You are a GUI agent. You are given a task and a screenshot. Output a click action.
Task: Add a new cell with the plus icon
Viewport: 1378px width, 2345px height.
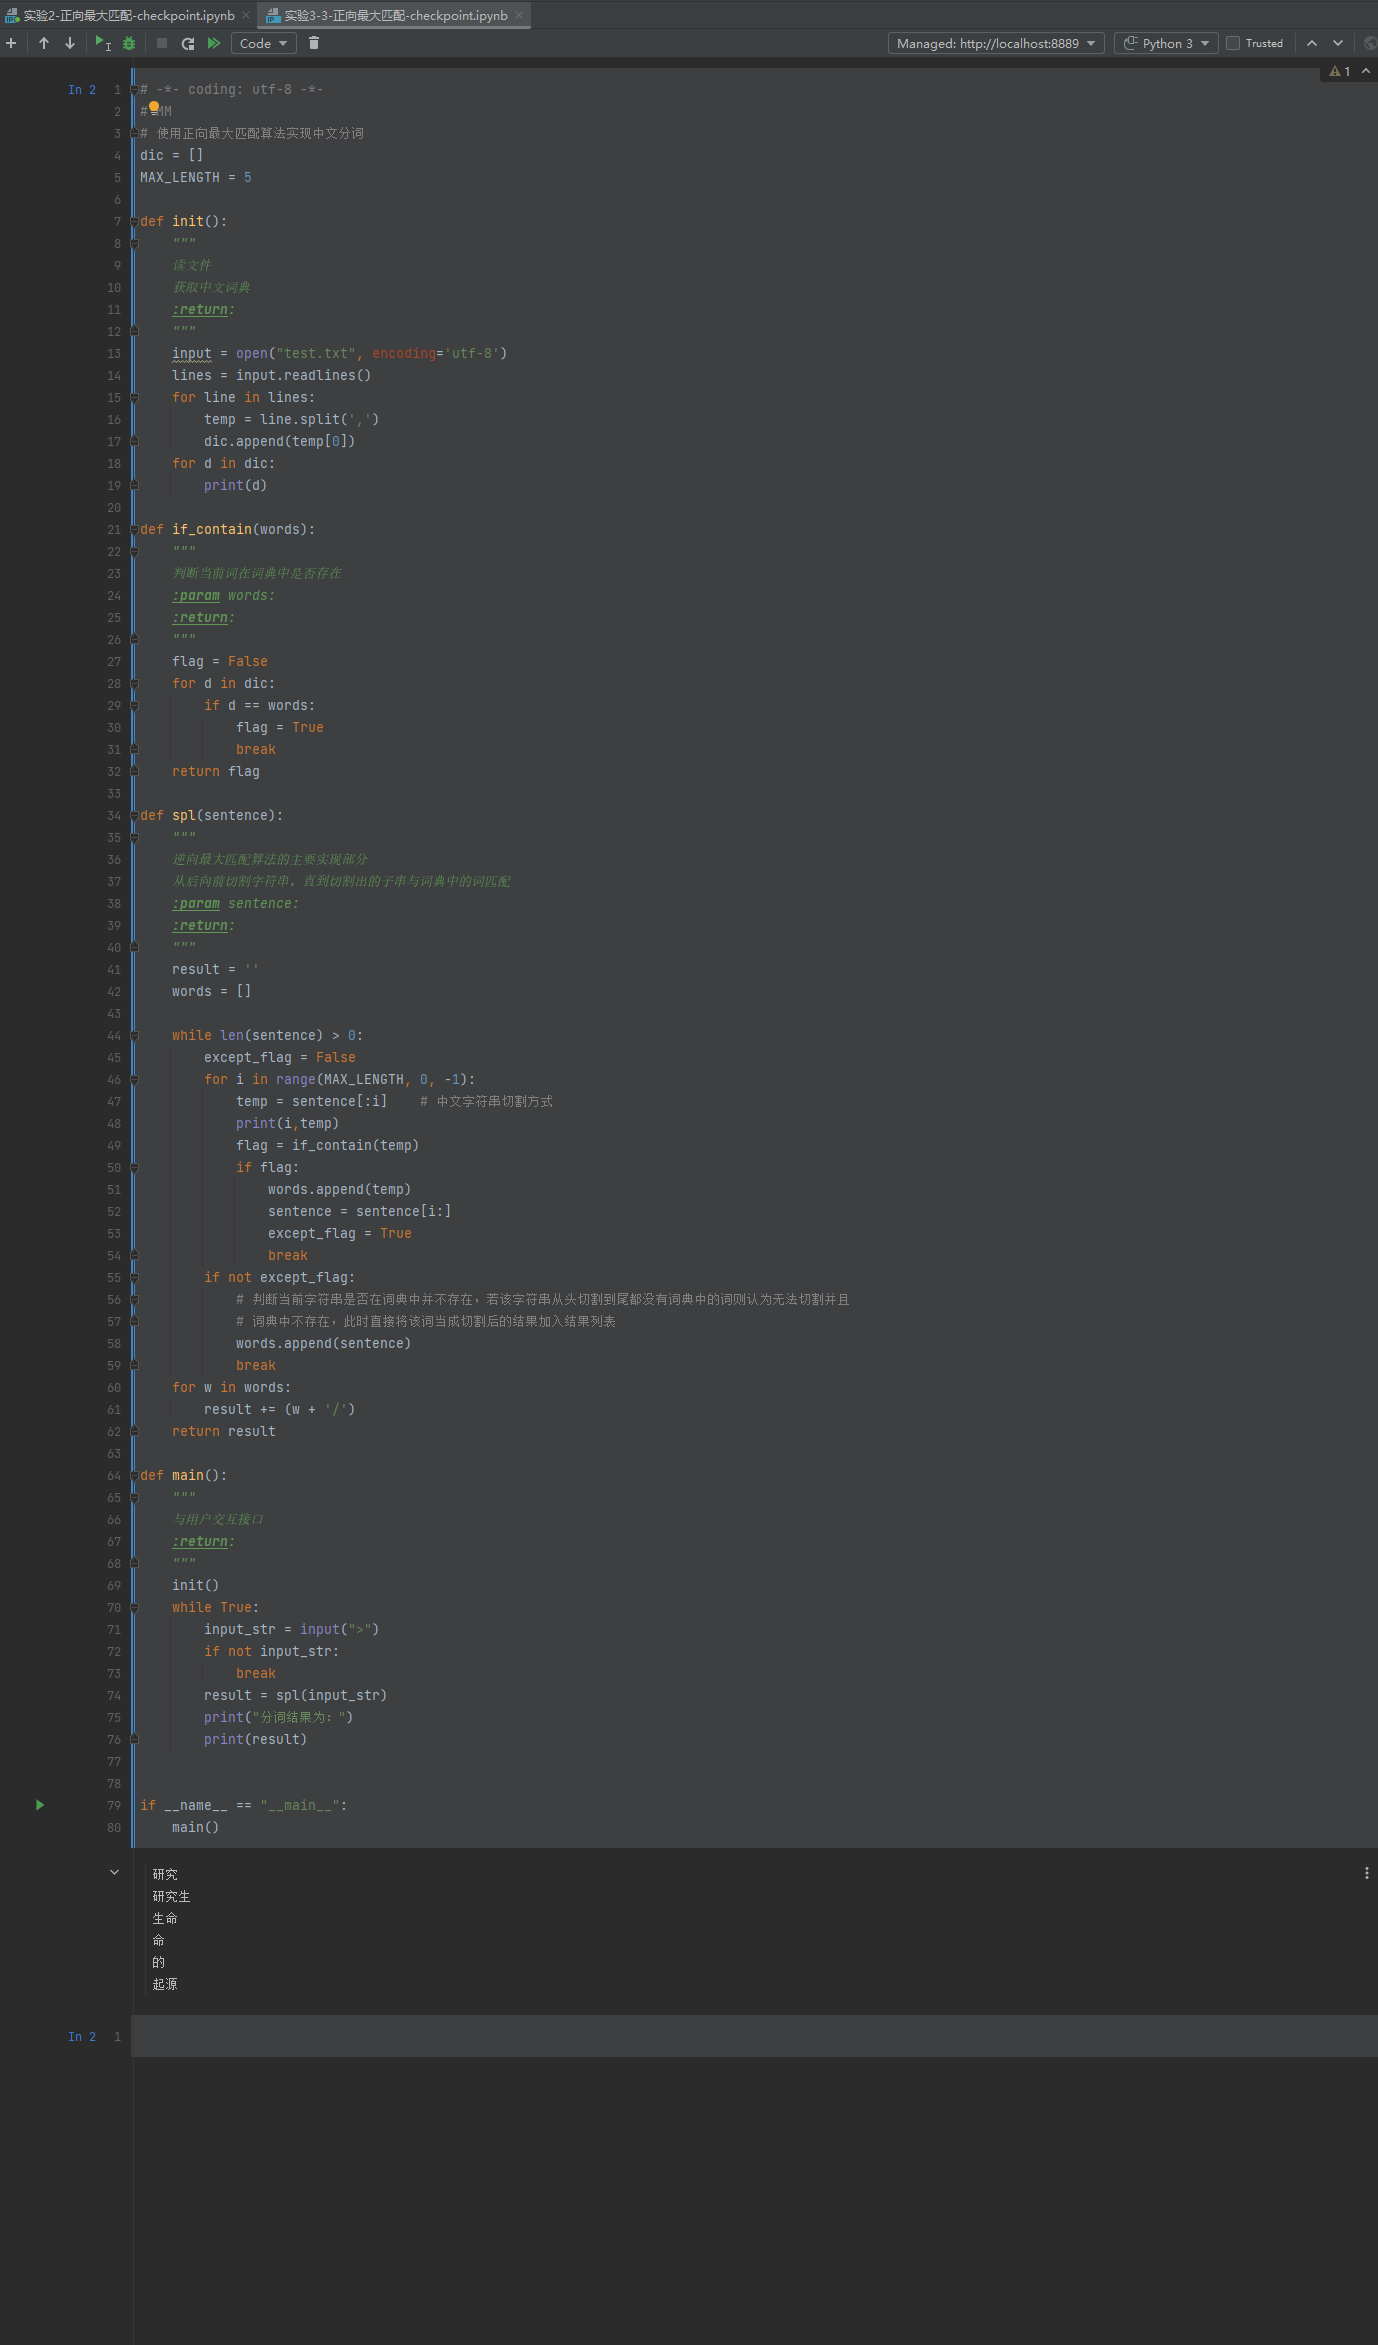coord(11,43)
